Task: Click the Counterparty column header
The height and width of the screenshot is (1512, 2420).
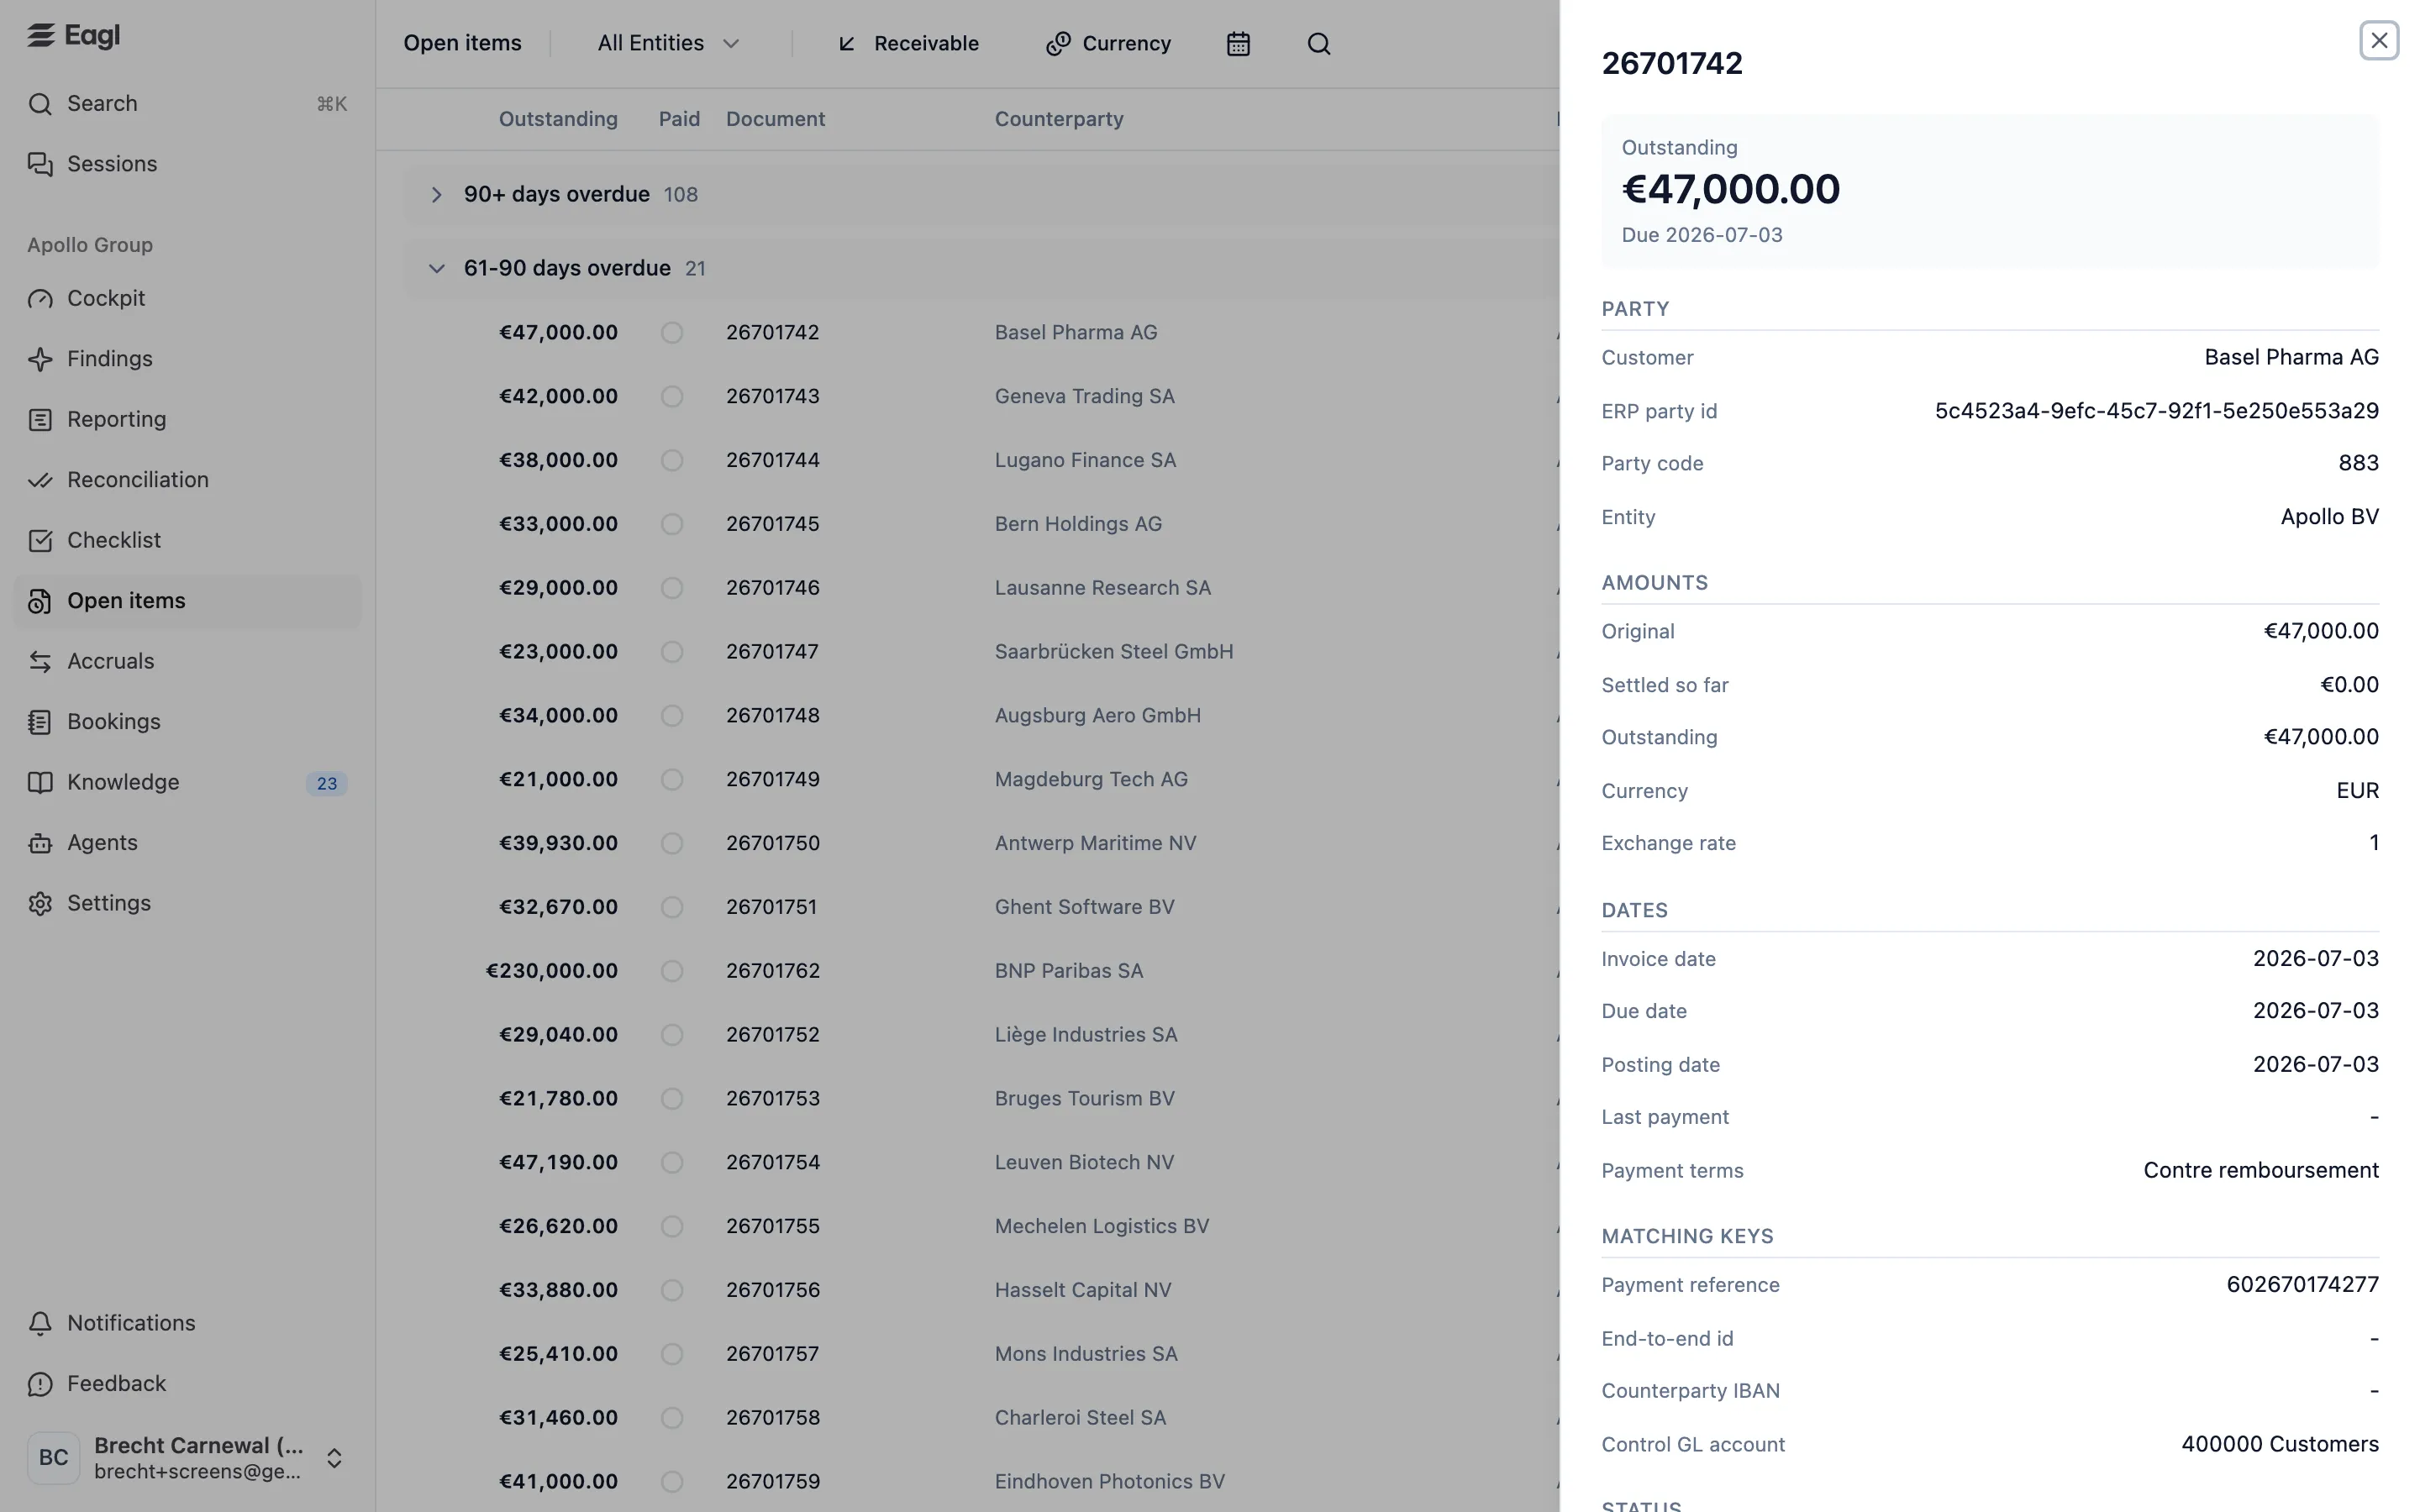Action: (1059, 119)
